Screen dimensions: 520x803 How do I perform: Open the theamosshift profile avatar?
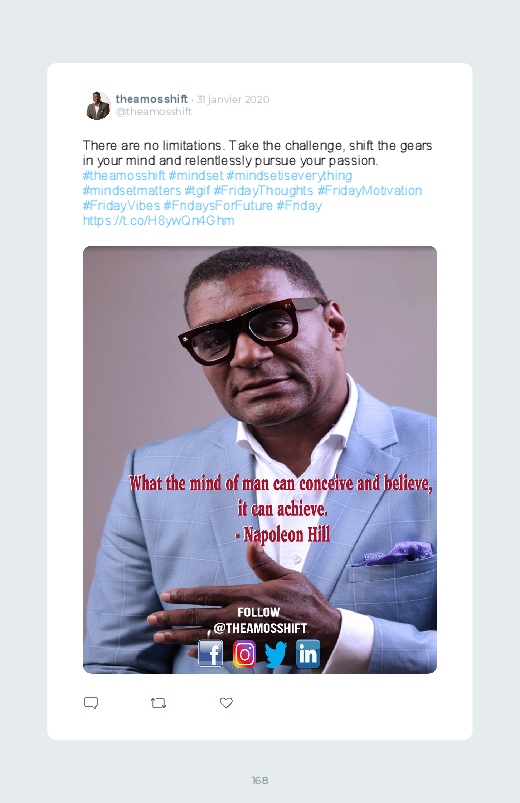coord(97,105)
